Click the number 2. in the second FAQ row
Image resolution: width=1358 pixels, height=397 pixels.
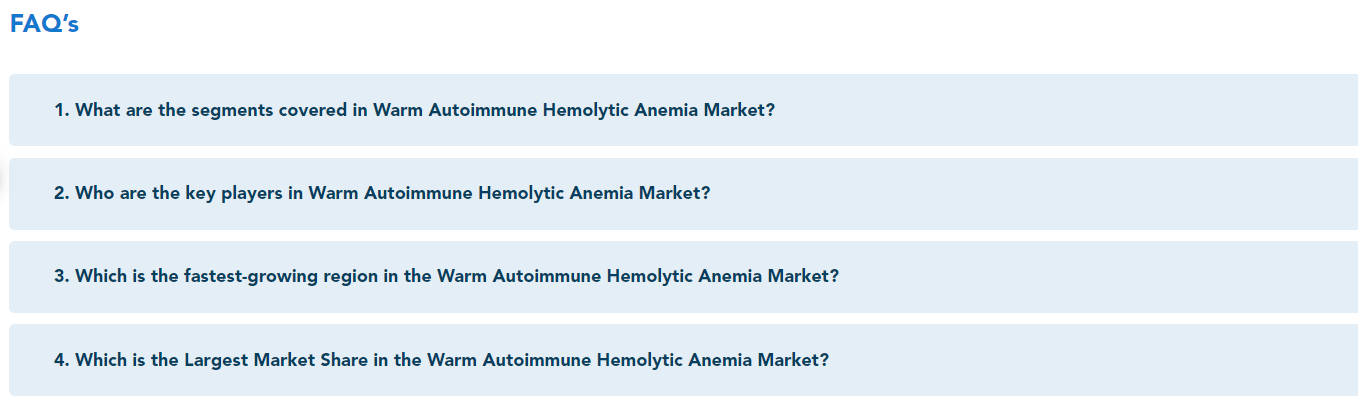click(62, 193)
